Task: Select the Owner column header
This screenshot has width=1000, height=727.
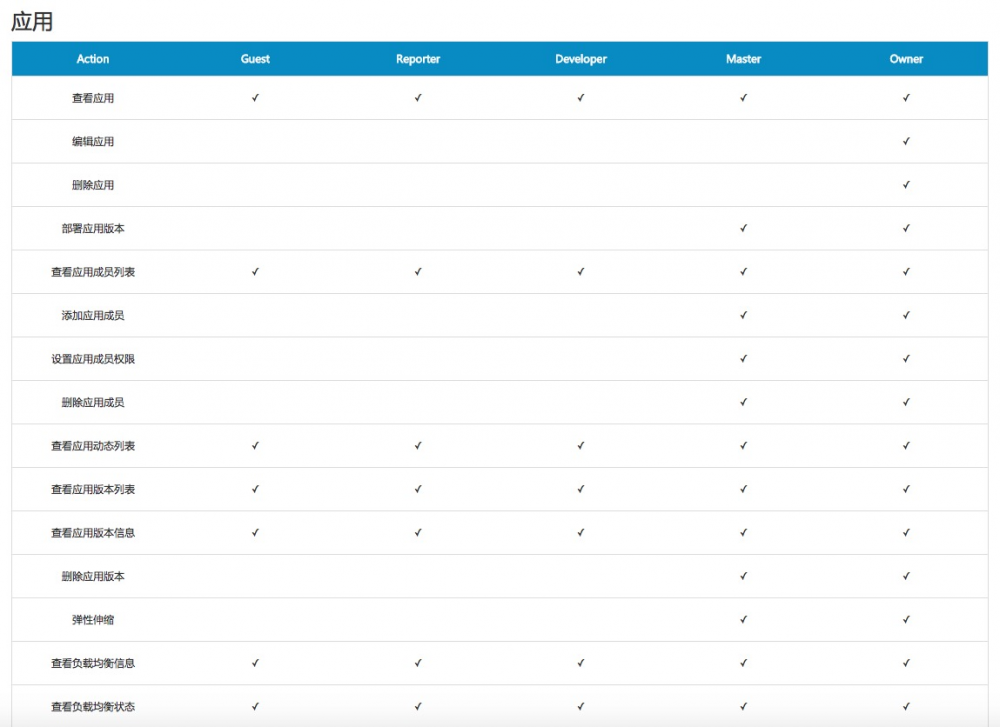Action: point(905,59)
